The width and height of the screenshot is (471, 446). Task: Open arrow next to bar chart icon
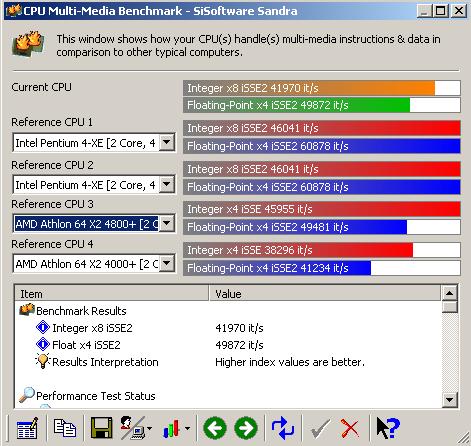(188, 428)
